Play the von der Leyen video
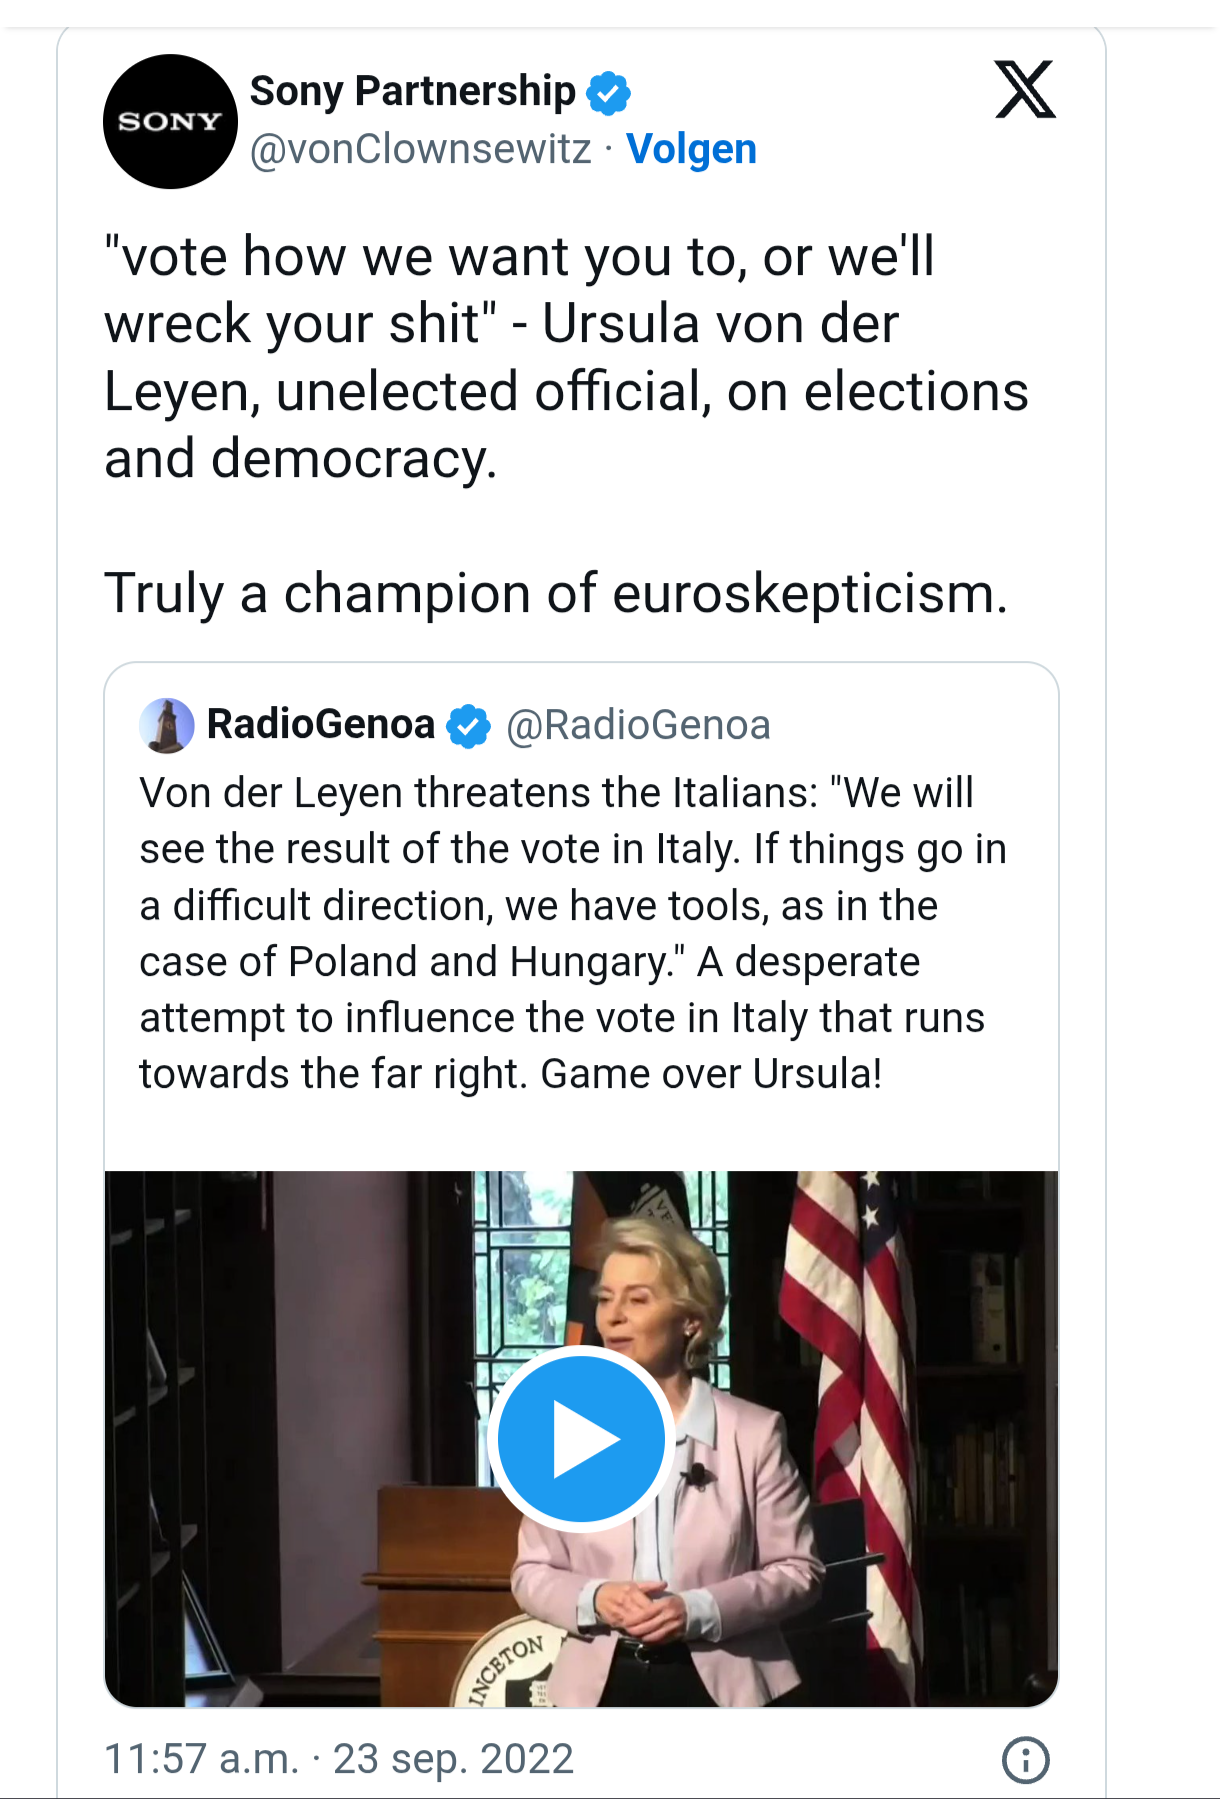This screenshot has width=1220, height=1799. (x=581, y=1438)
